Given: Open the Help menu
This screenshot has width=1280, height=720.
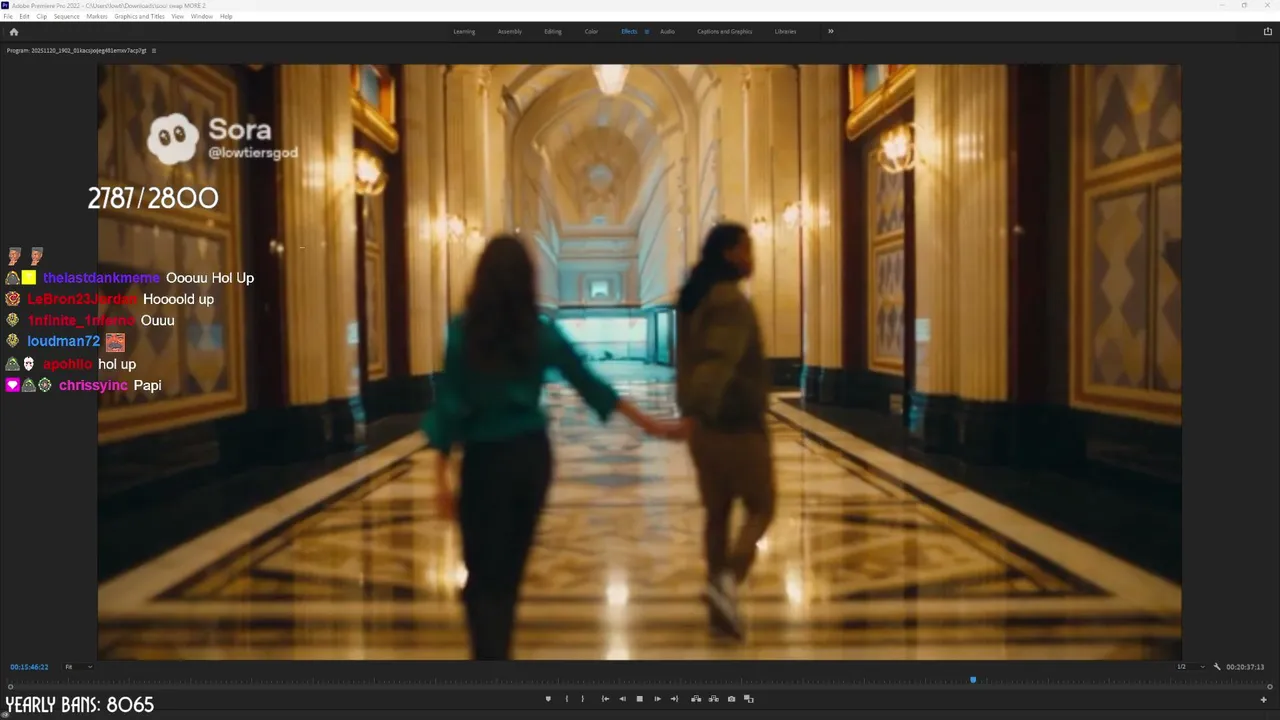Looking at the screenshot, I should click(226, 16).
